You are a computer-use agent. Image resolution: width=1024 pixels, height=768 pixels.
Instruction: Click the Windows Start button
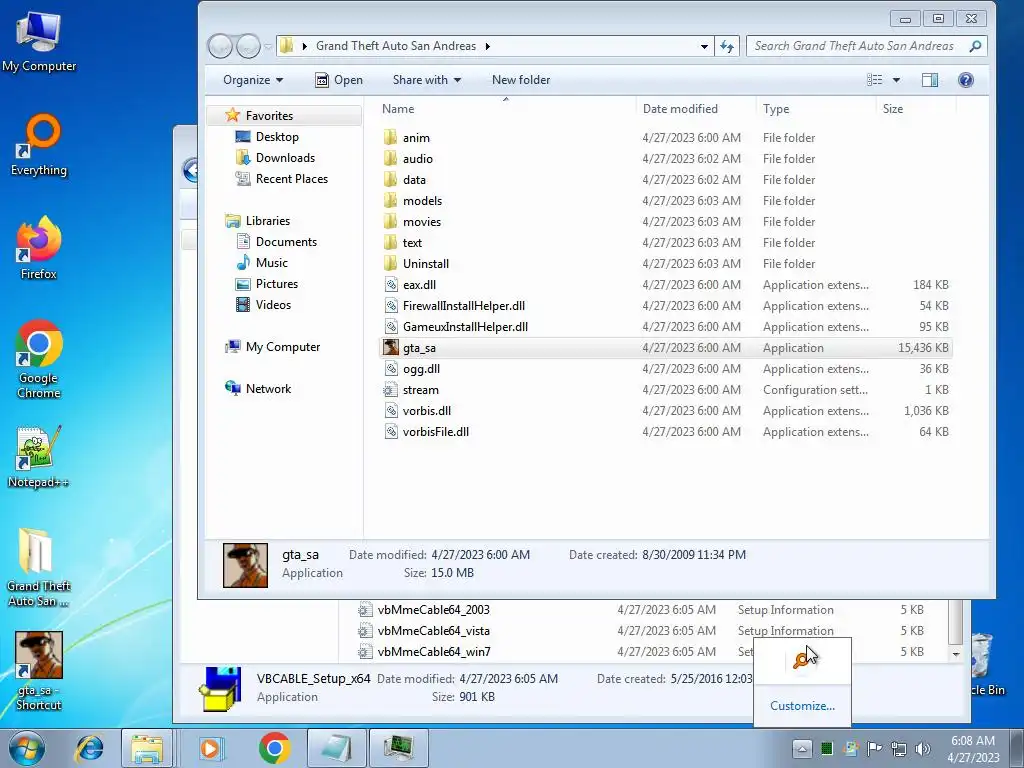26,748
